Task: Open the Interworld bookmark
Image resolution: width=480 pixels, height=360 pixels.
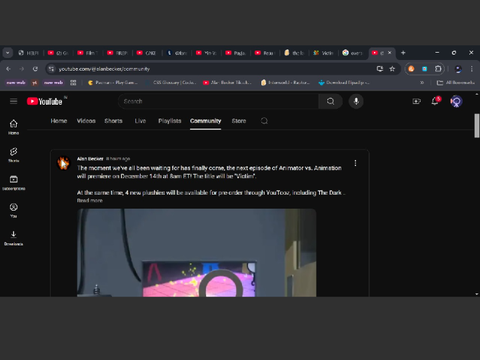Action: pos(285,82)
